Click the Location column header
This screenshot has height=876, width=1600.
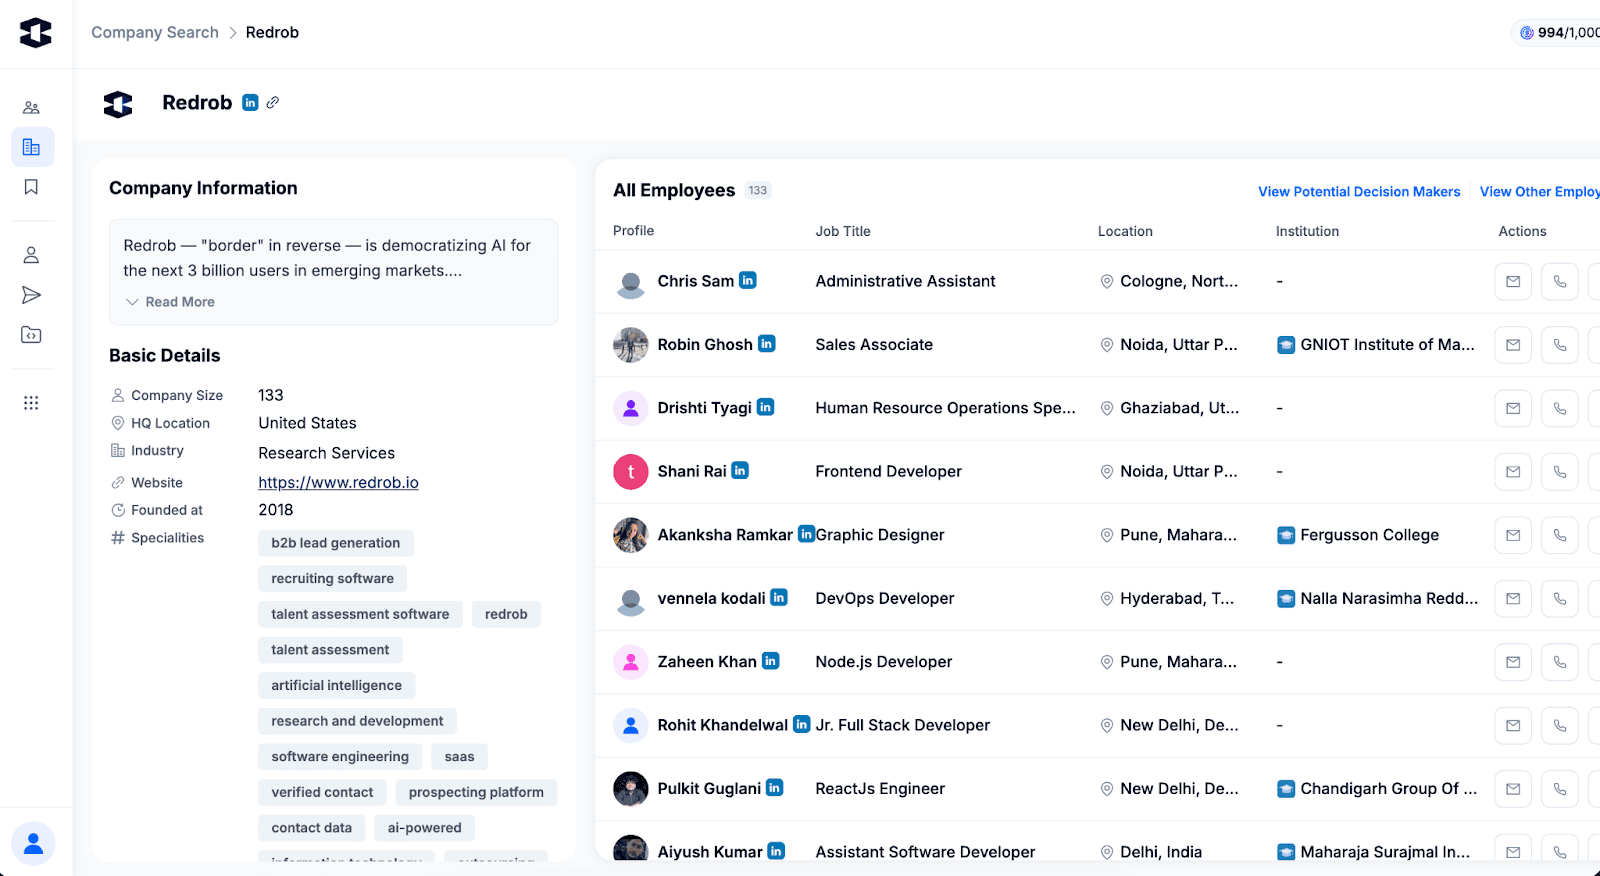1125,231
